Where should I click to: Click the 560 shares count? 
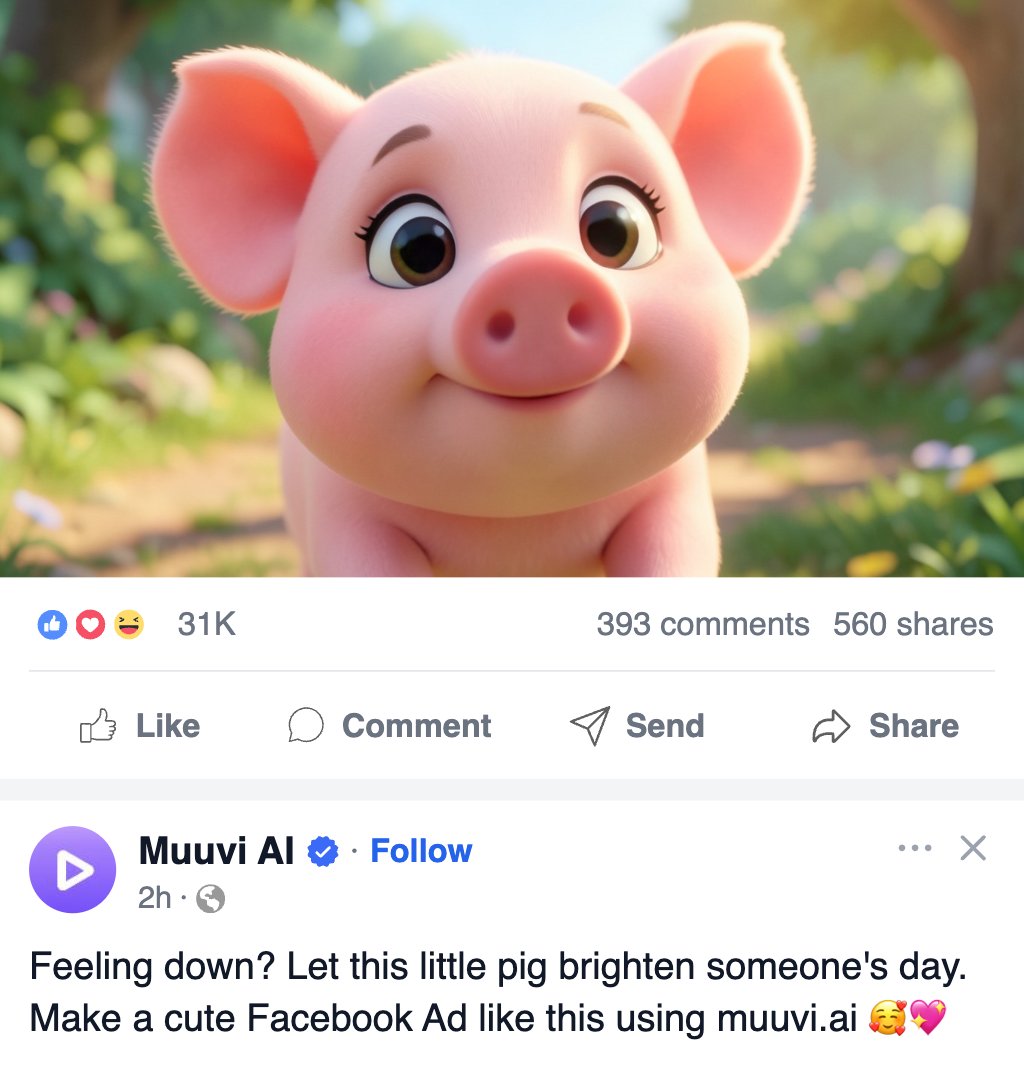913,624
